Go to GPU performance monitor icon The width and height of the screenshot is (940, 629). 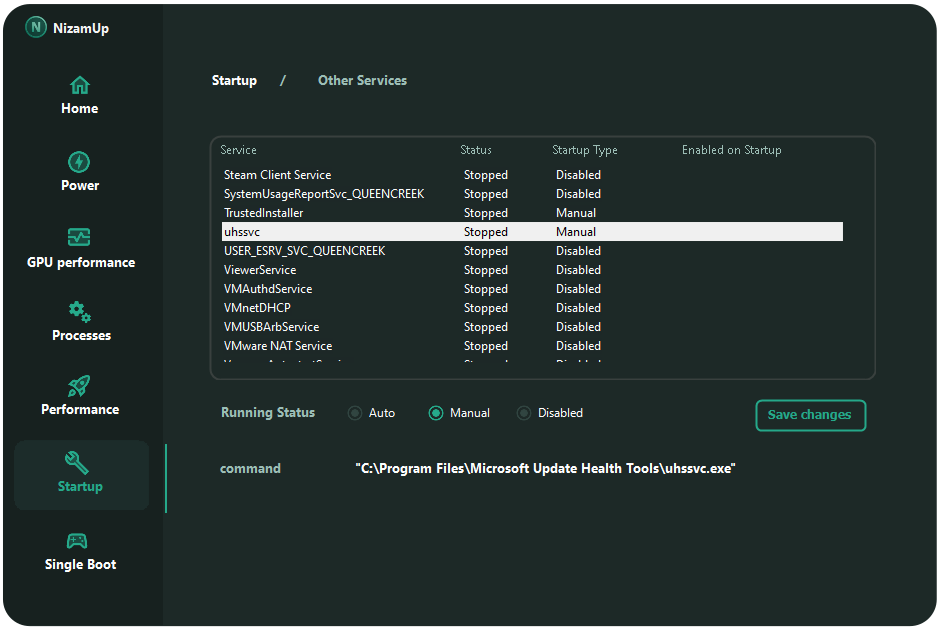point(79,238)
